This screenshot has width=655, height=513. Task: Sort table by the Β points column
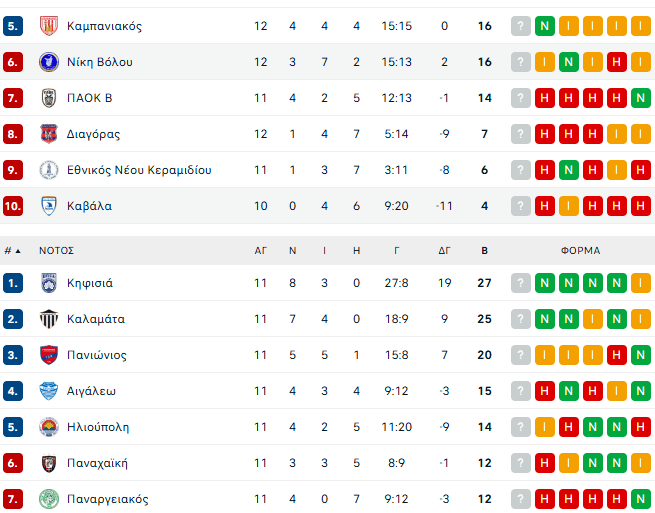(485, 251)
